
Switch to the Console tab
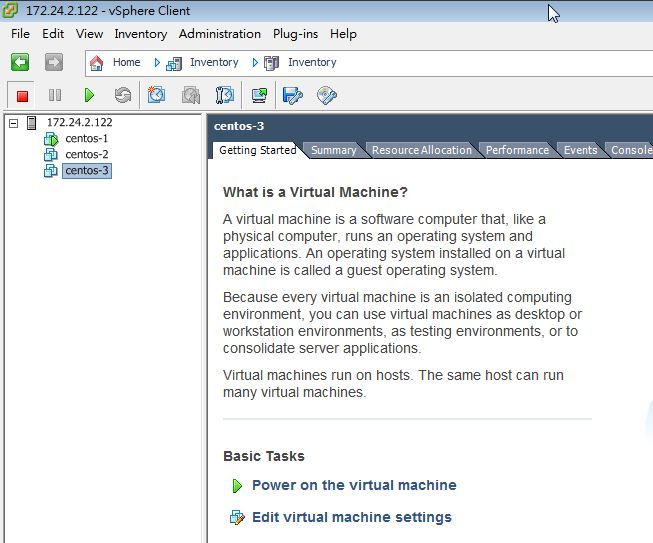pos(631,150)
